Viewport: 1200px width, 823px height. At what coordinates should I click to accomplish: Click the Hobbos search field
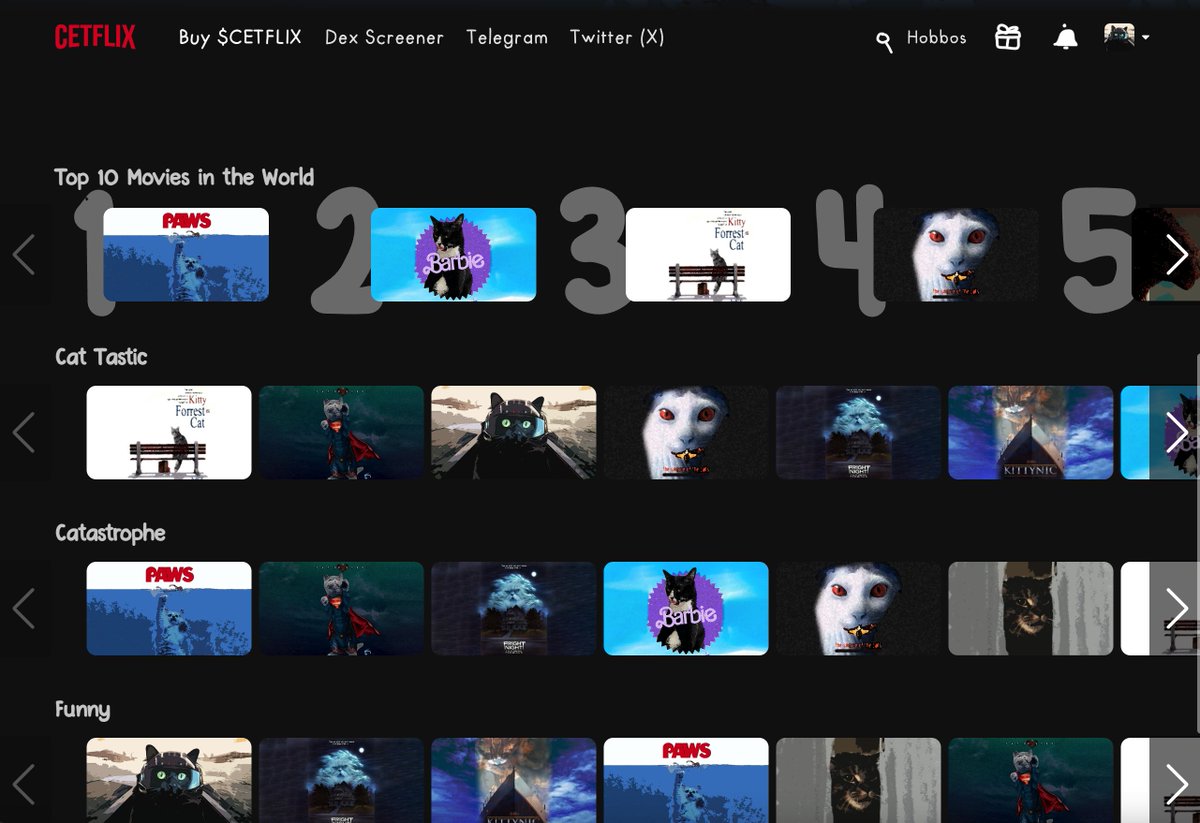937,38
